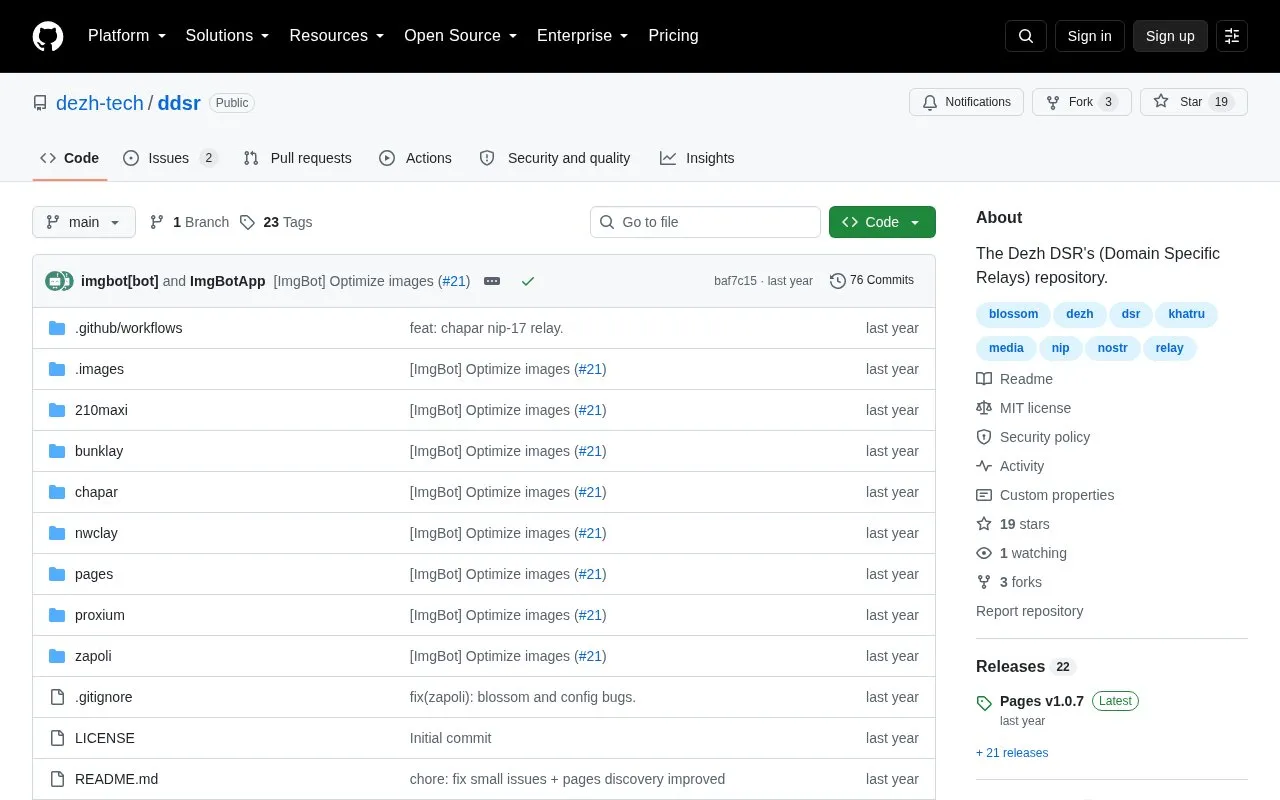Screen dimensions: 1280x800
Task: Open the MIT license link
Action: pyautogui.click(x=1023, y=408)
